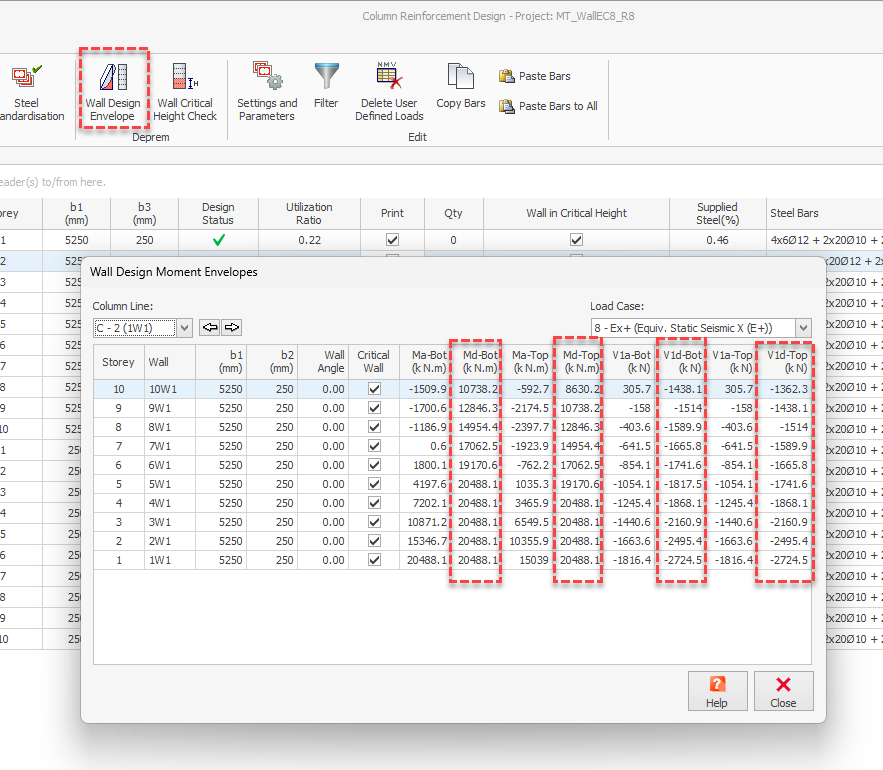The width and height of the screenshot is (883, 770).
Task: Click the Help button in dialog
Action: click(x=716, y=691)
